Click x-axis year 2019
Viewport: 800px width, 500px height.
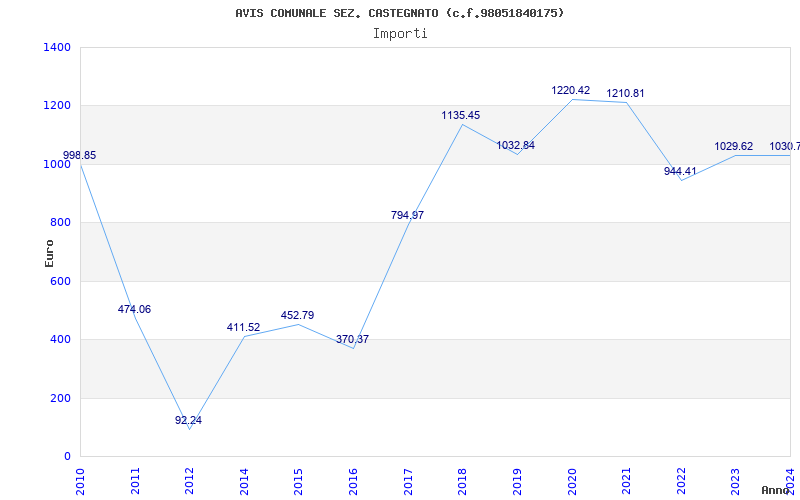[517, 481]
